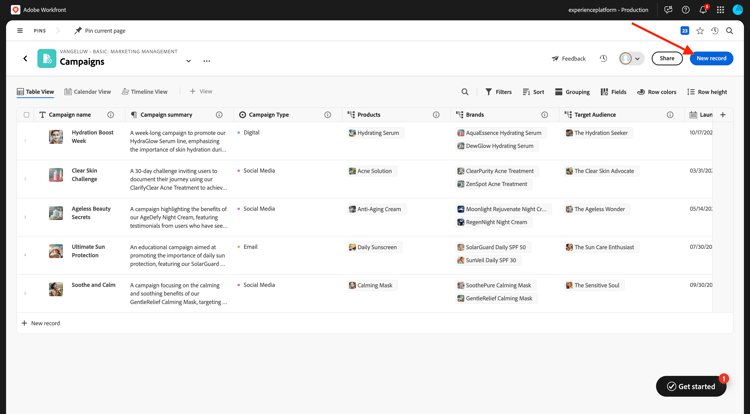Show info for Campaign summary column
Screen dimensions: 750x414
pos(219,115)
